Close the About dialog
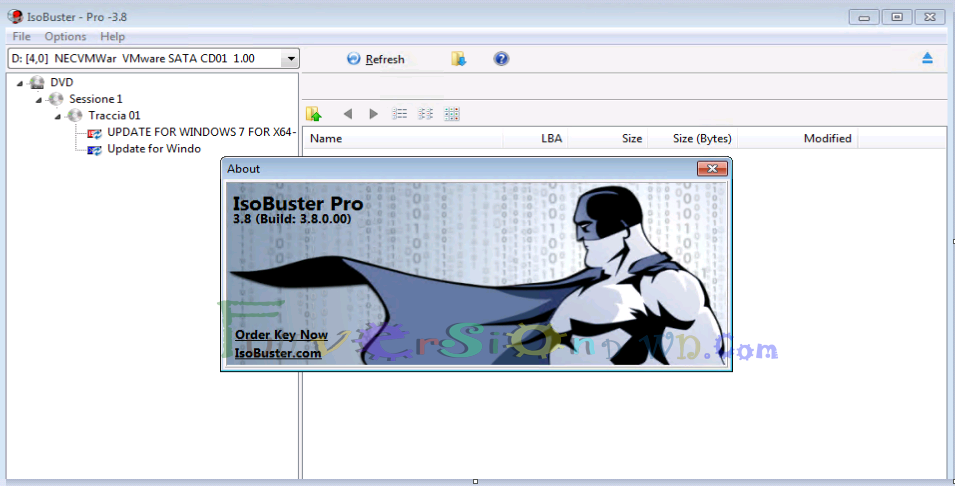This screenshot has height=486, width=955. click(712, 169)
